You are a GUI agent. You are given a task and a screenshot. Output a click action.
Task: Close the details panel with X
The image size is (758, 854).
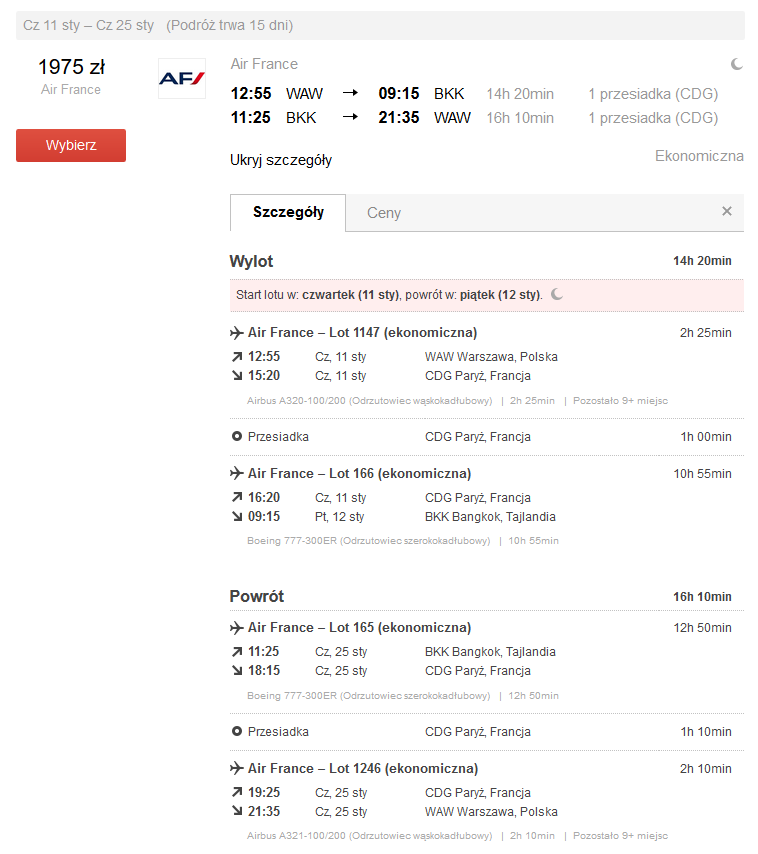click(x=726, y=211)
